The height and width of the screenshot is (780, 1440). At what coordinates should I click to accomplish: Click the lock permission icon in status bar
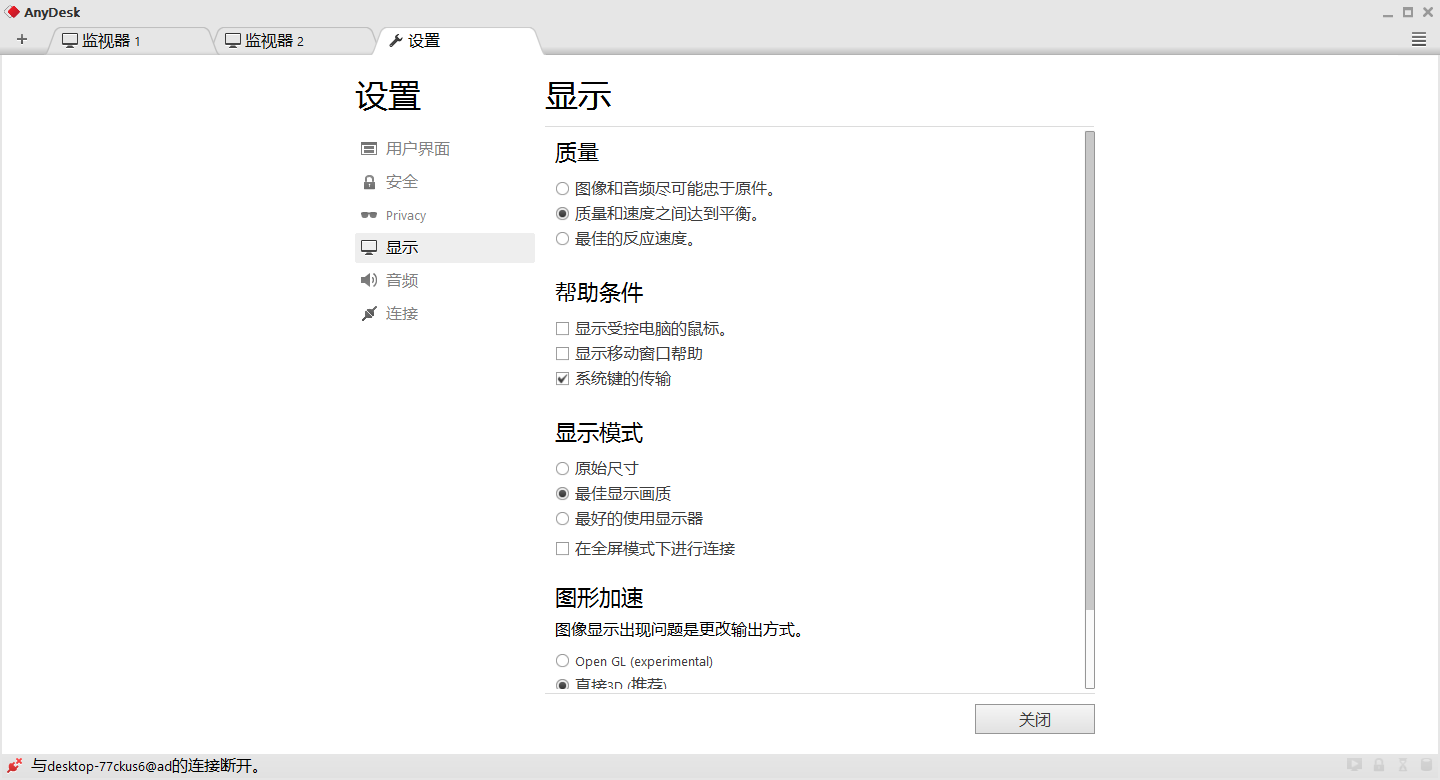pyautogui.click(x=1378, y=764)
